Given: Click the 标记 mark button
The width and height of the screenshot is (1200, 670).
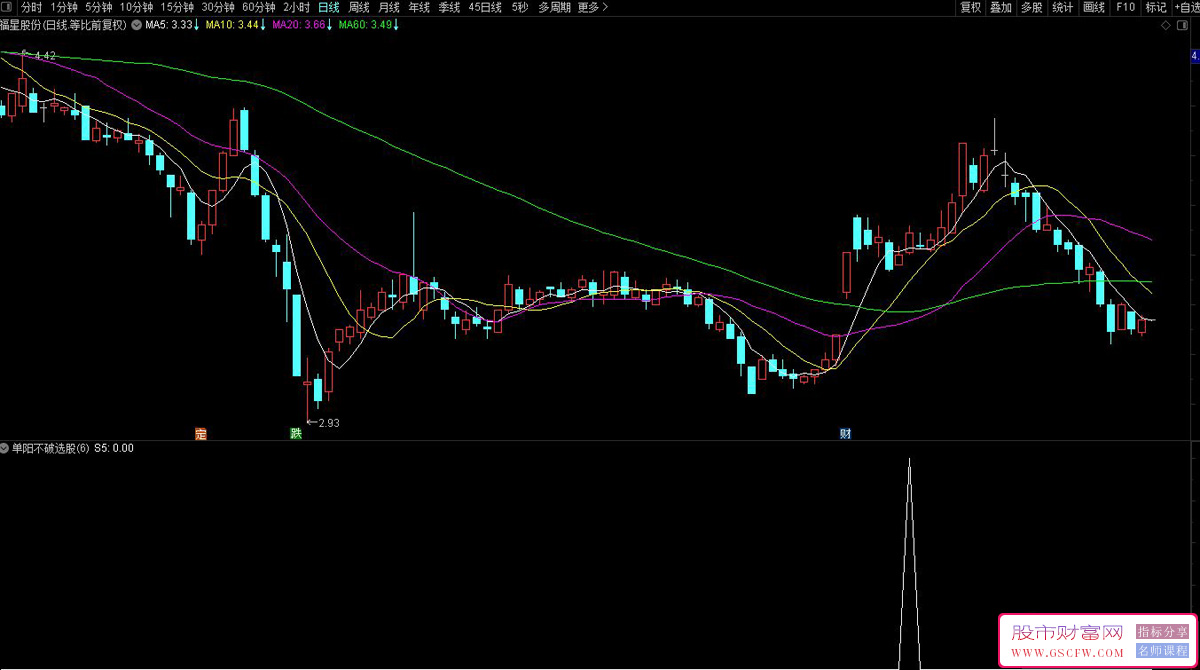Looking at the screenshot, I should coord(1156,7).
